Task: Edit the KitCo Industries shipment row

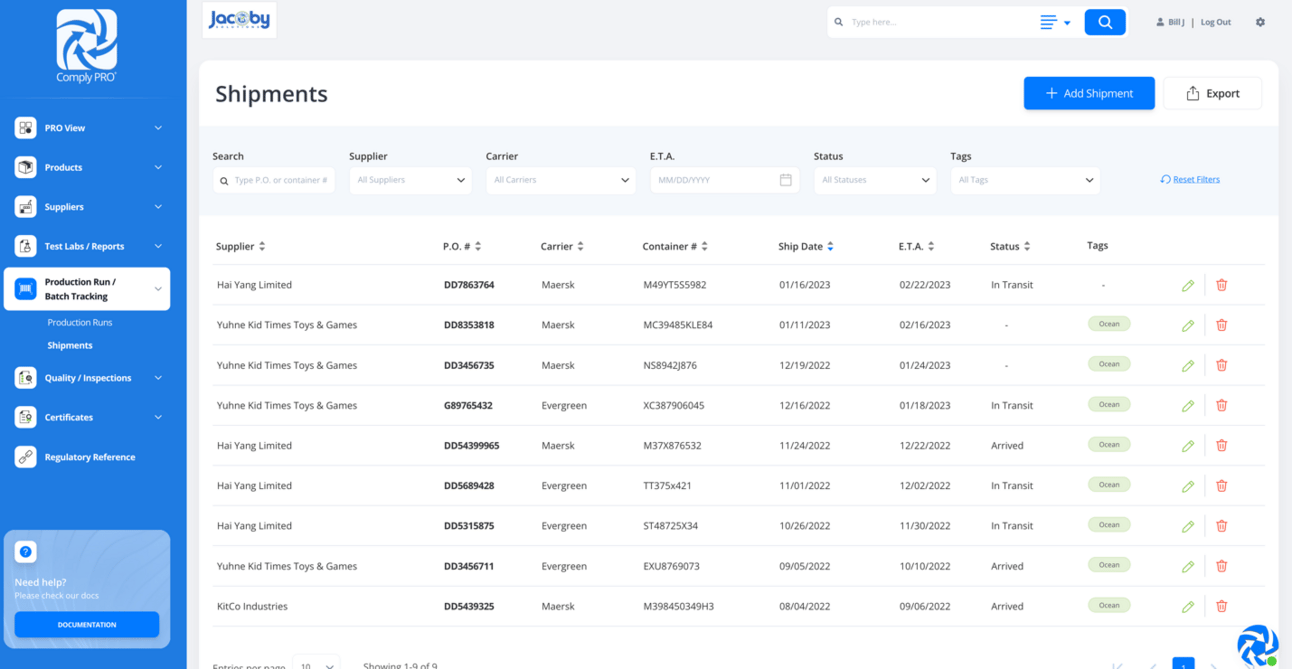Action: 1187,607
